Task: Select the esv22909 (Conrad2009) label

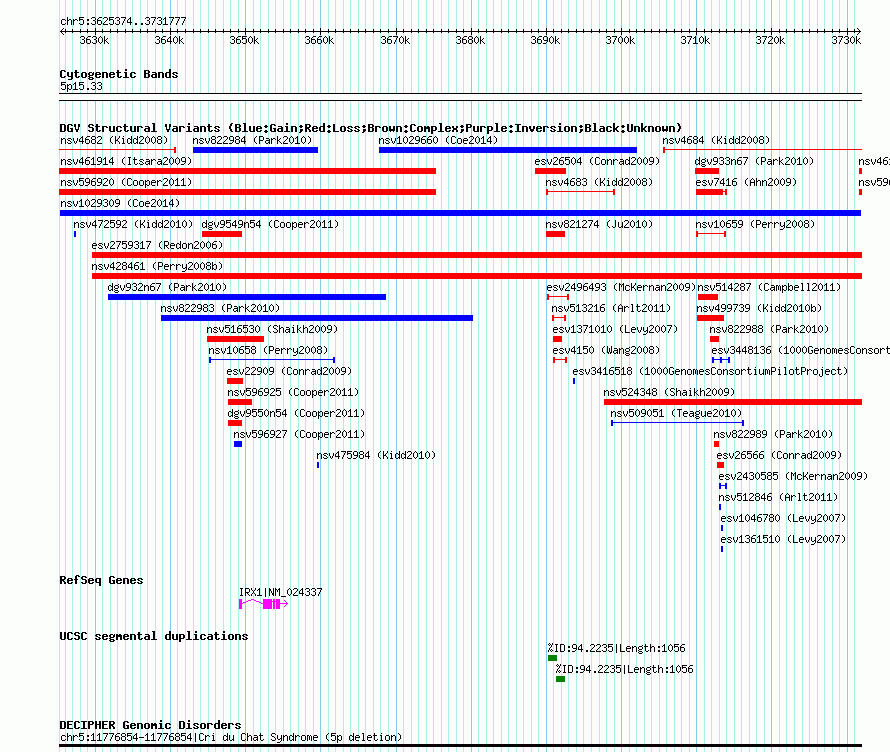Action: click(289, 371)
